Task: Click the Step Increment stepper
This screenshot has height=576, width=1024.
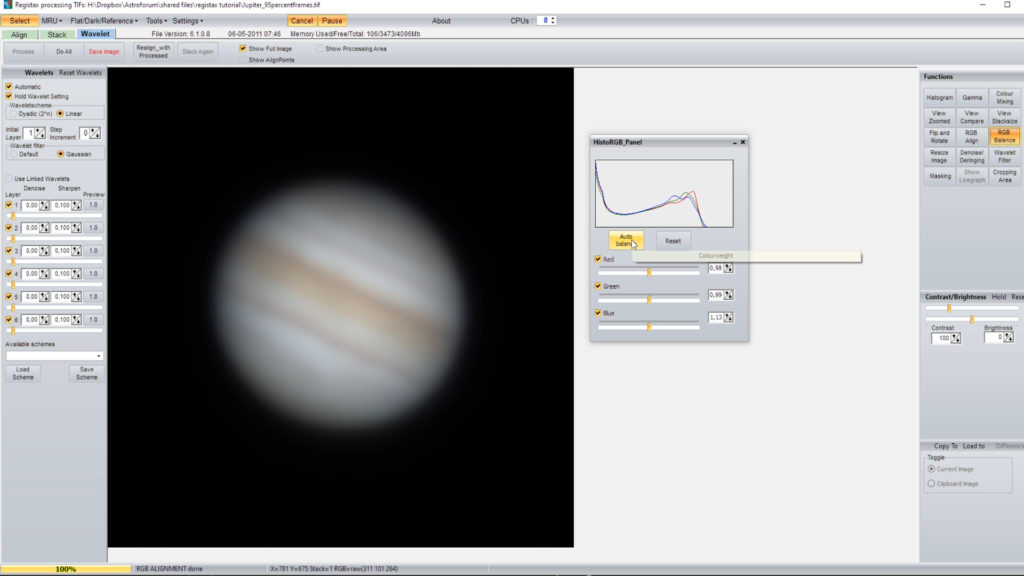Action: click(95, 133)
